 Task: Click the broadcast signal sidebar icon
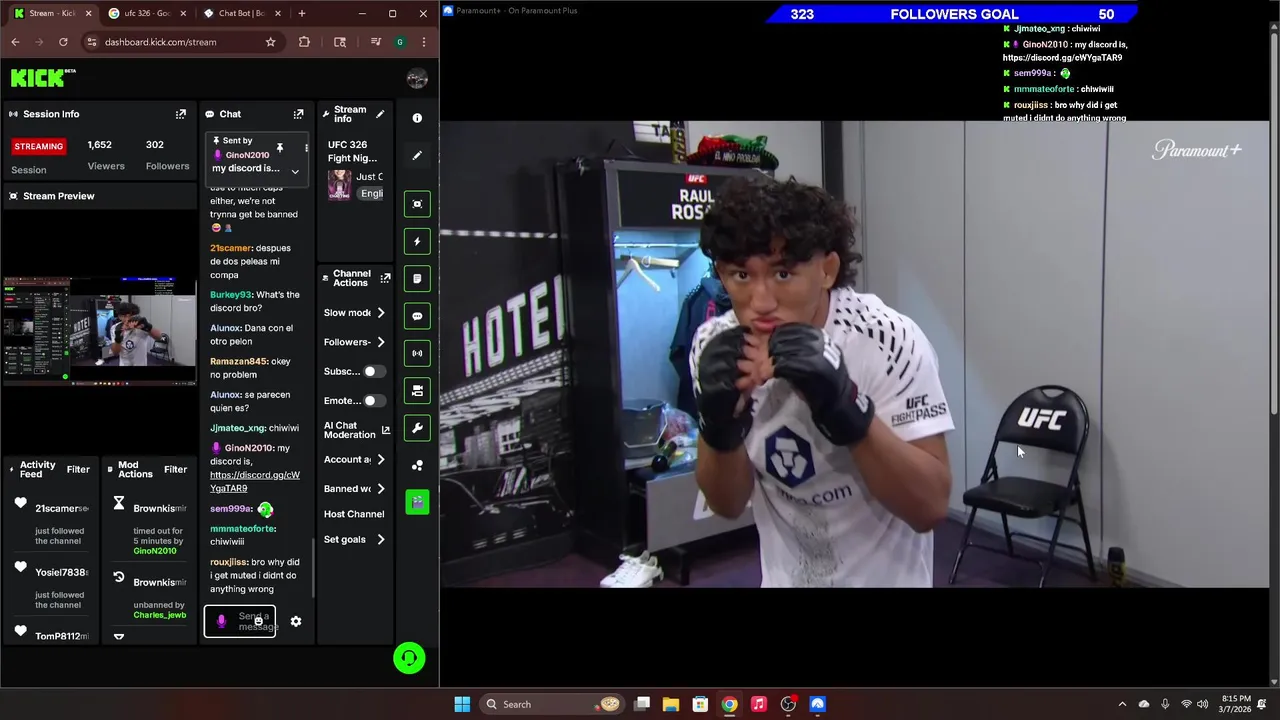point(417,353)
